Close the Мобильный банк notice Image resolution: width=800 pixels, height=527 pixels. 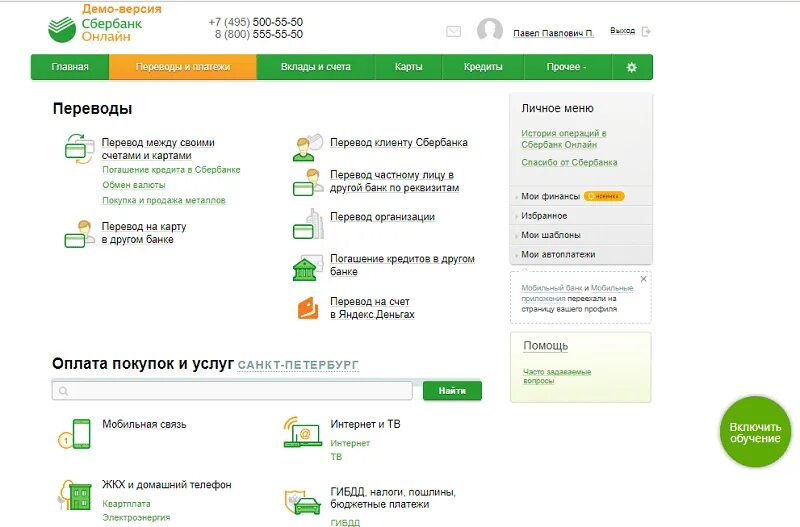[643, 279]
